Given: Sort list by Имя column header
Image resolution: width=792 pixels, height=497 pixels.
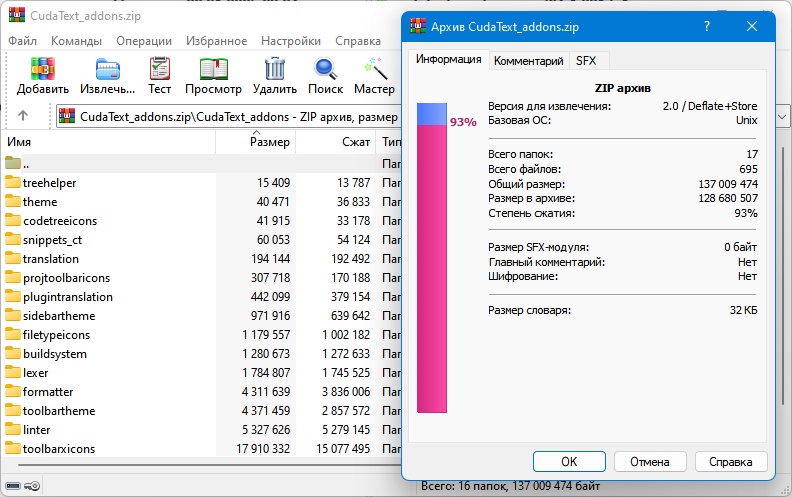Looking at the screenshot, I should pyautogui.click(x=109, y=142).
